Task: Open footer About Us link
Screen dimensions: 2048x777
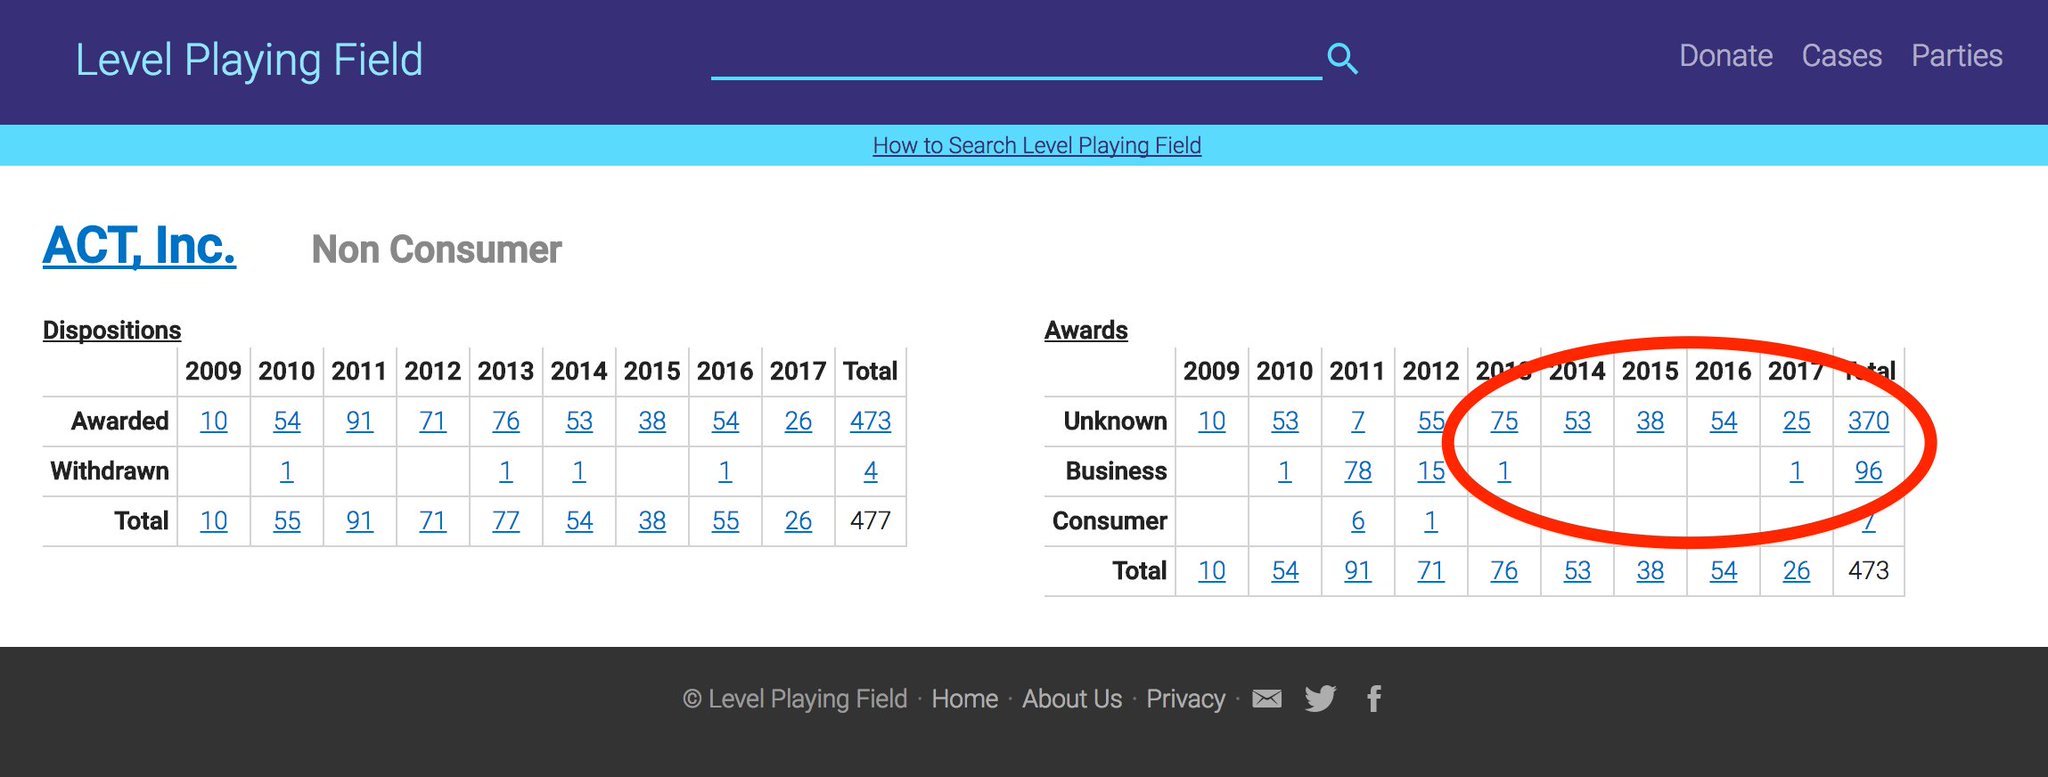Action: (1072, 699)
